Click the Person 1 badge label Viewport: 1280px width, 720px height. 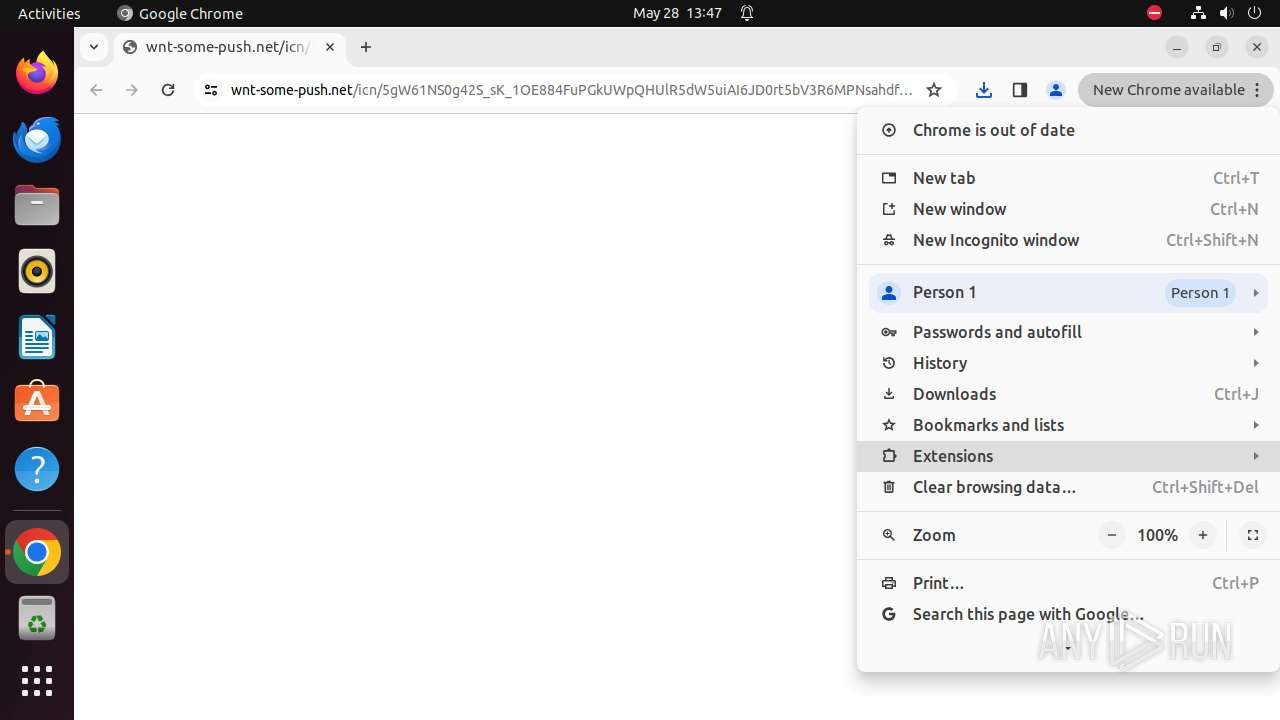pyautogui.click(x=1200, y=293)
